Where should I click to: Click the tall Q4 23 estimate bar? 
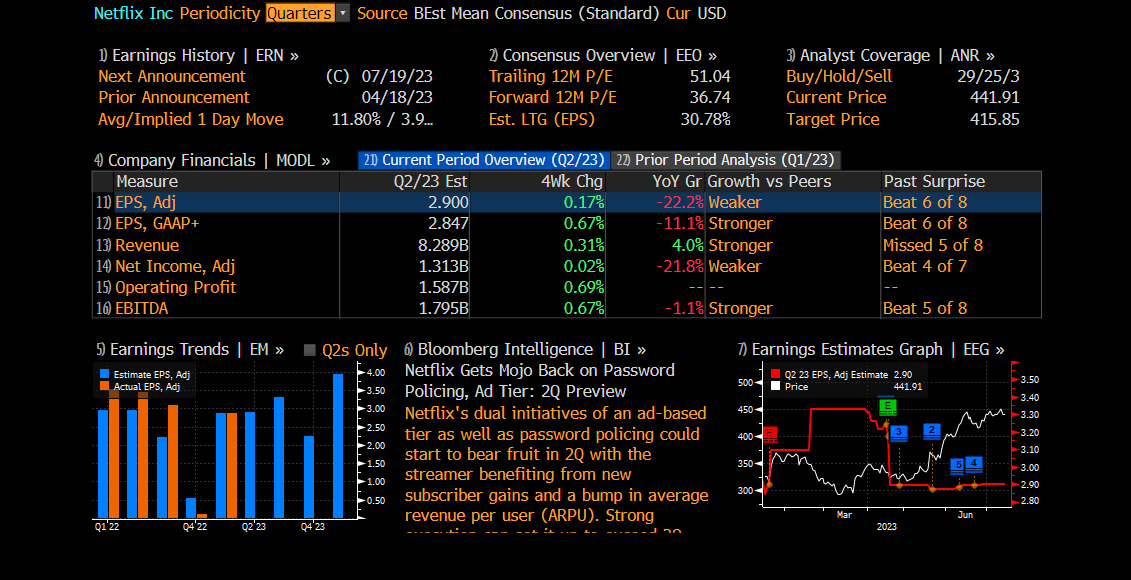point(338,446)
